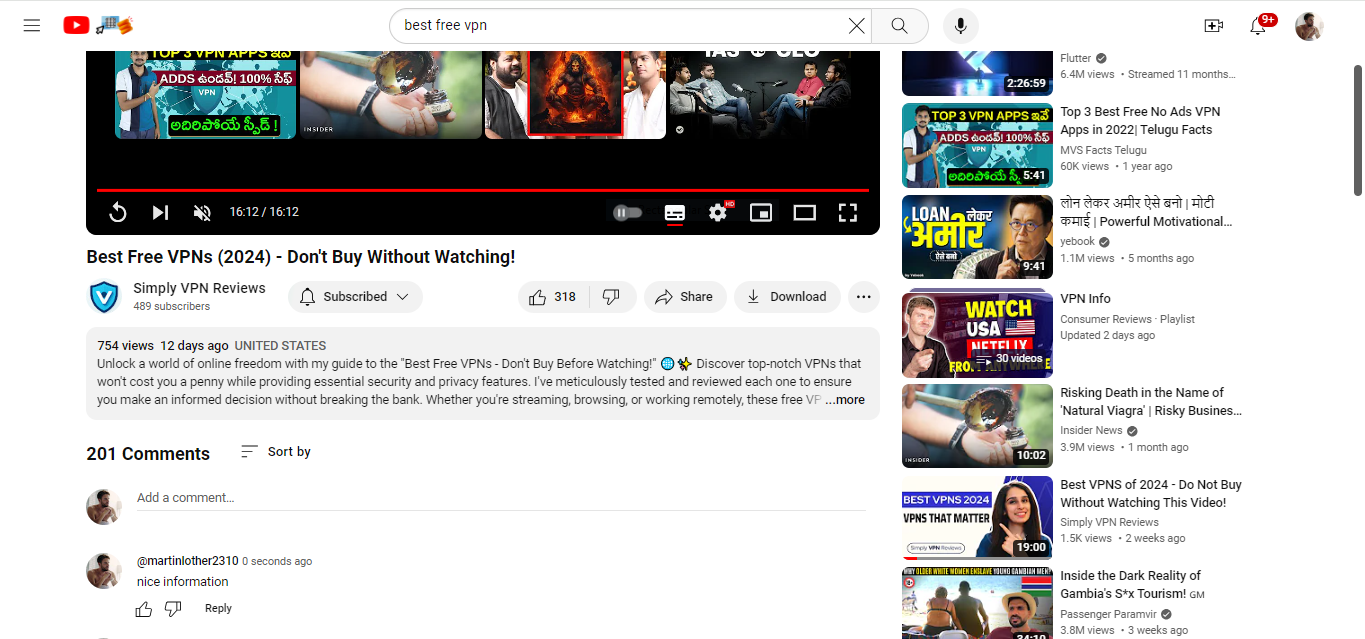Download the video
The image size is (1365, 639).
(787, 297)
